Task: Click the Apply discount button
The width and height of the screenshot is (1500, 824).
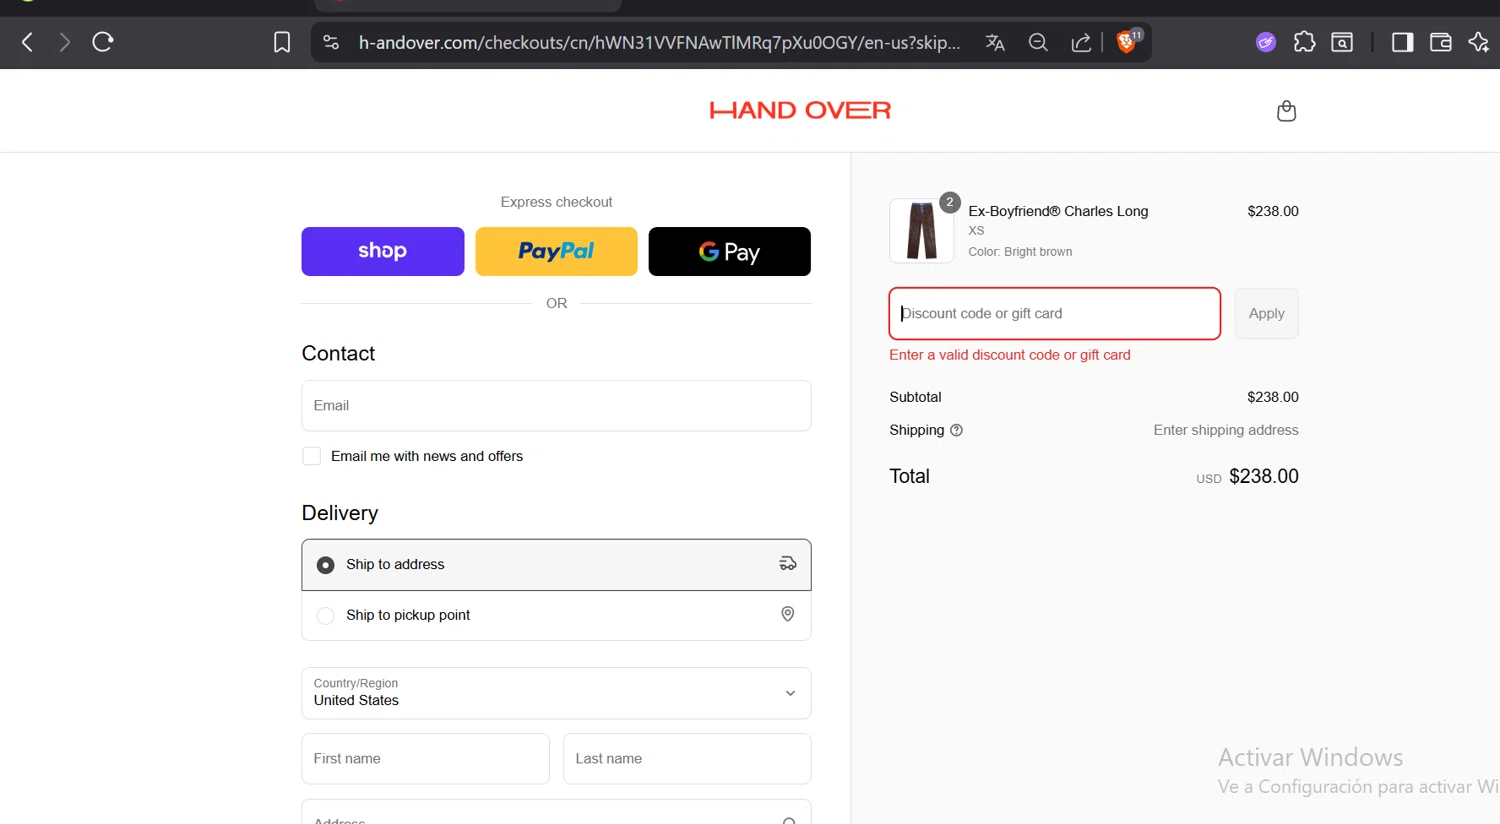Action: click(x=1266, y=313)
